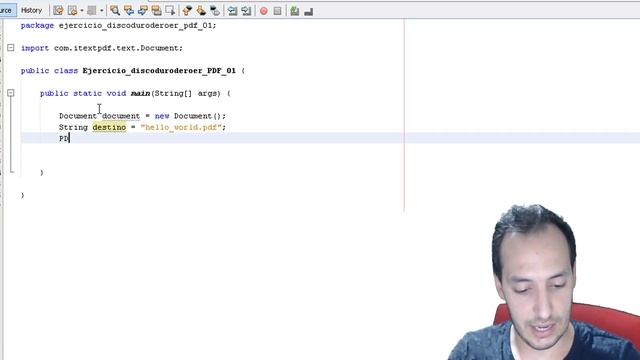Viewport: 640px width, 360px height.
Task: Toggle bookmark on current line
Action: (x=215, y=11)
